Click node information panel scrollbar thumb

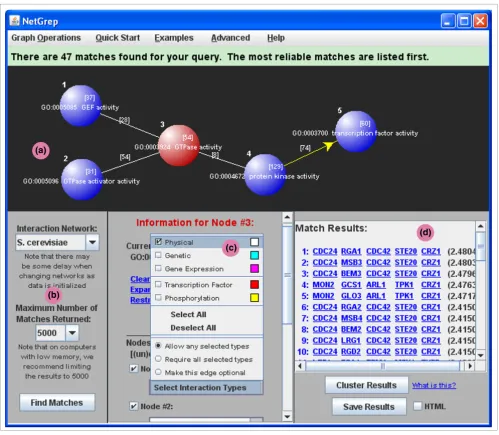(287, 275)
